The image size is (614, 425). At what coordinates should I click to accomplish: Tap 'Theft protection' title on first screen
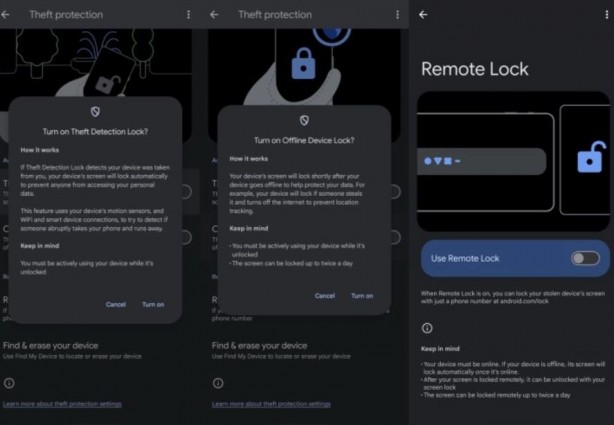tap(66, 15)
